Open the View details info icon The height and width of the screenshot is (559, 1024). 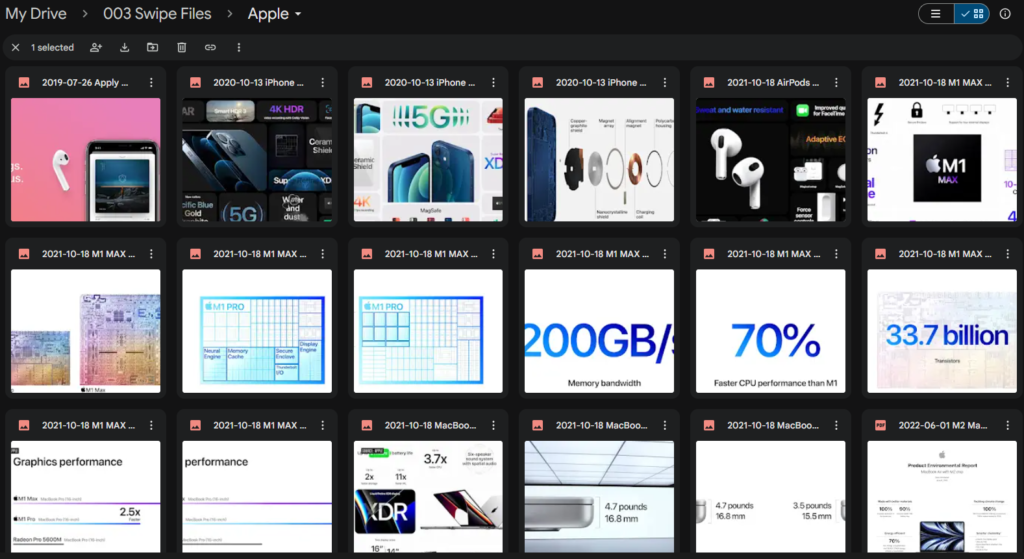tap(1005, 14)
